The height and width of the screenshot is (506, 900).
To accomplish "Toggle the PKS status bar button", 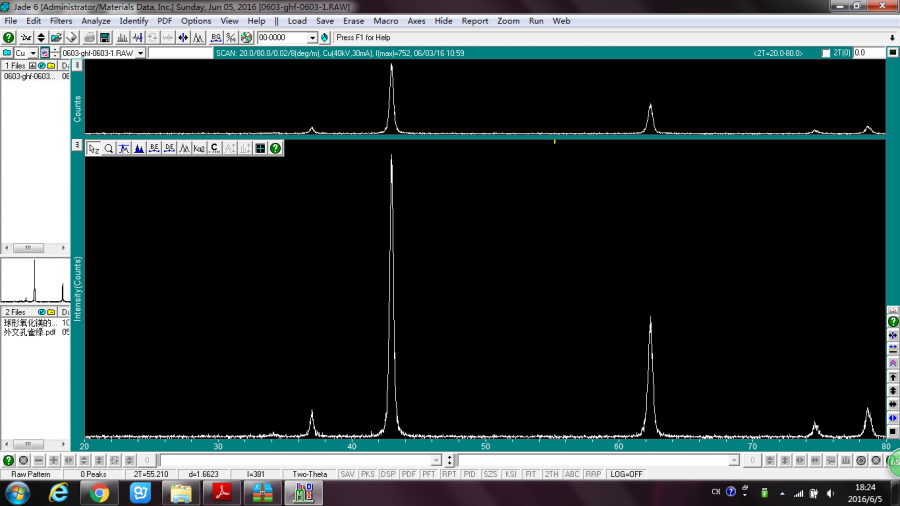I will pyautogui.click(x=368, y=474).
